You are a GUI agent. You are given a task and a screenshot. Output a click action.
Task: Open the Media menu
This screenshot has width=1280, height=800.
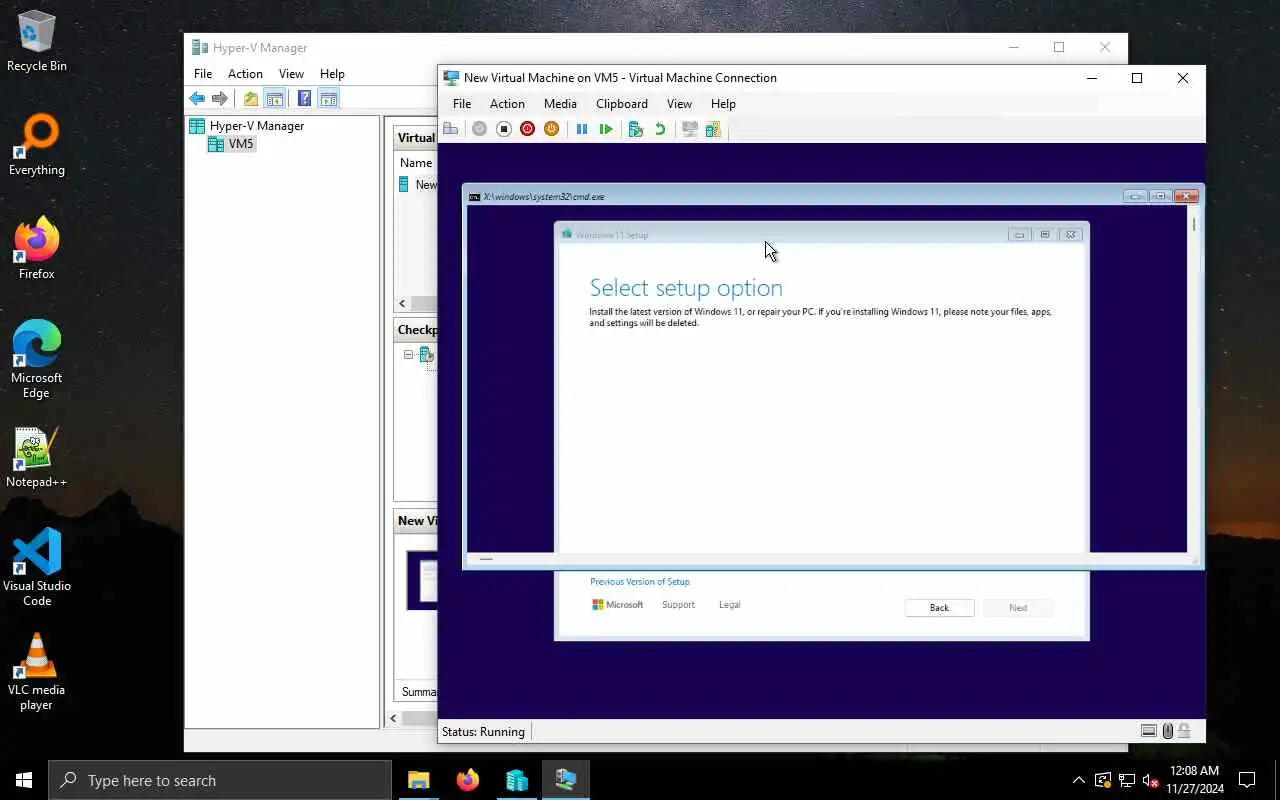tap(560, 103)
